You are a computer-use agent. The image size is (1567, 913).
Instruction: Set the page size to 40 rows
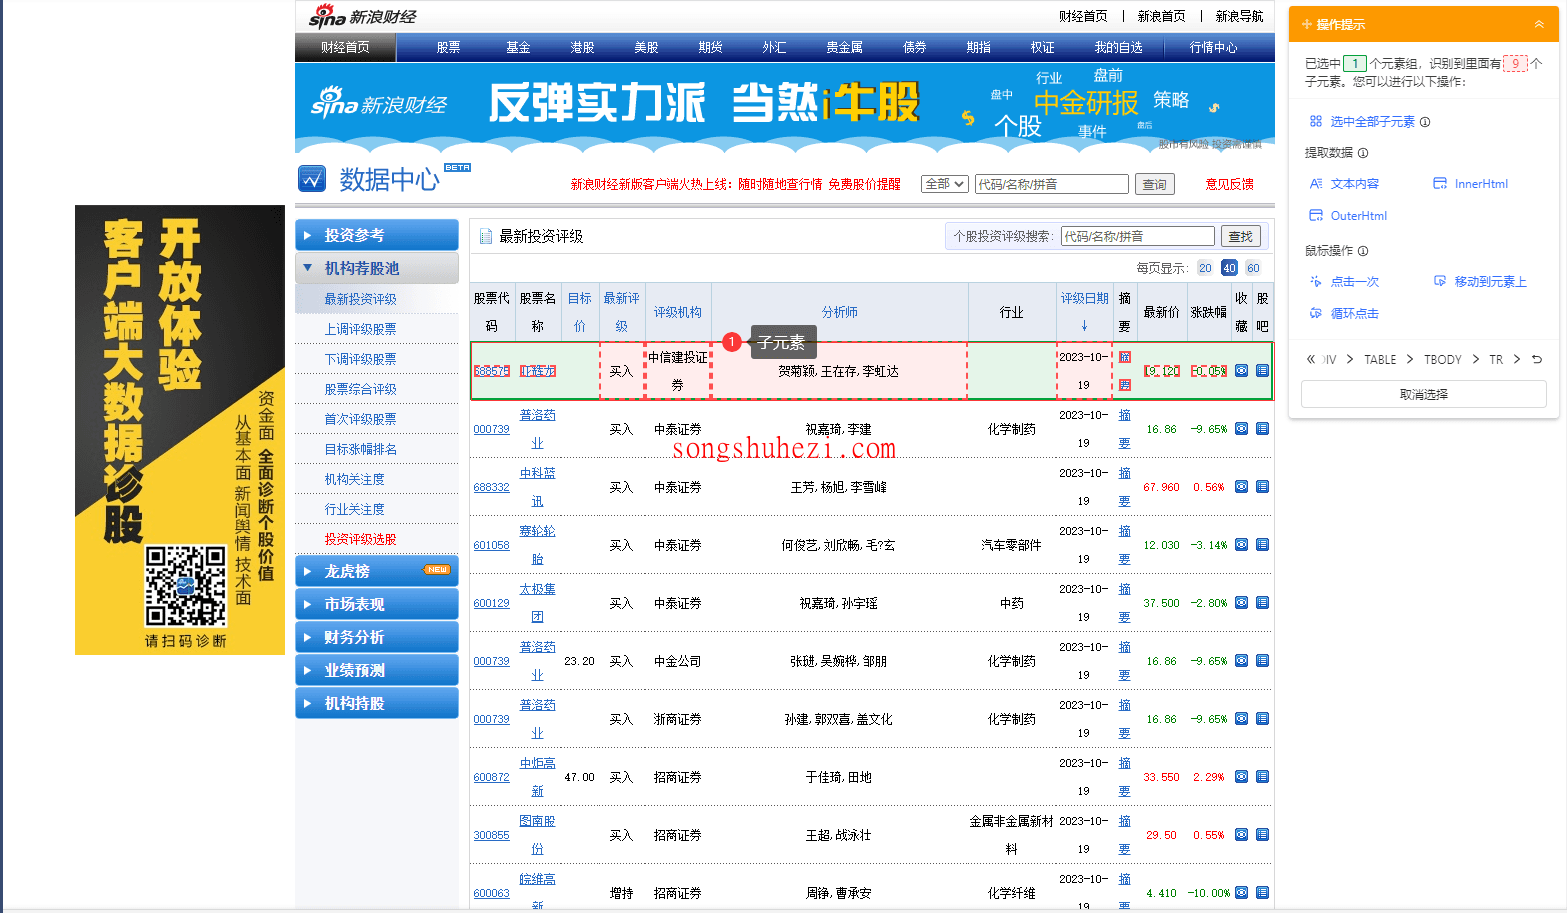[x=1229, y=268]
